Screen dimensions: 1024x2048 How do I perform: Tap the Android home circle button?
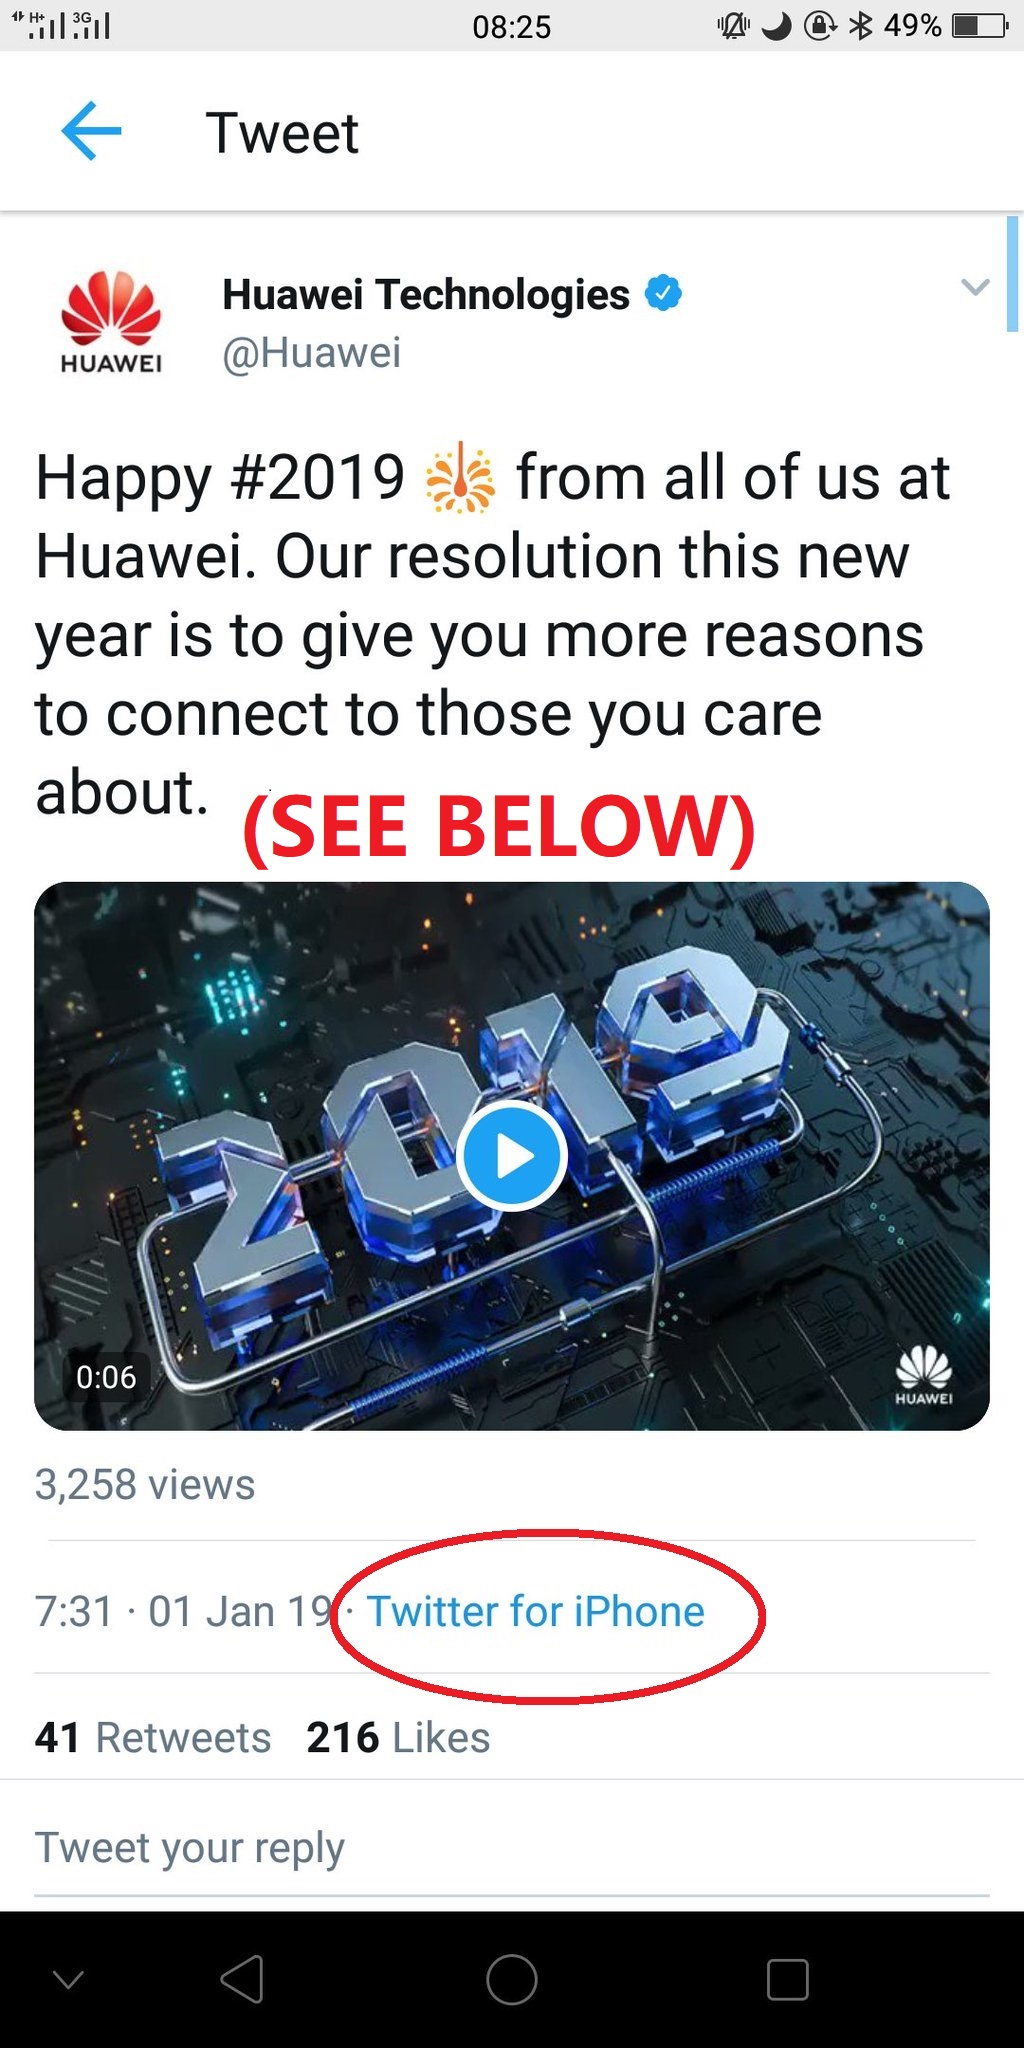point(512,1979)
